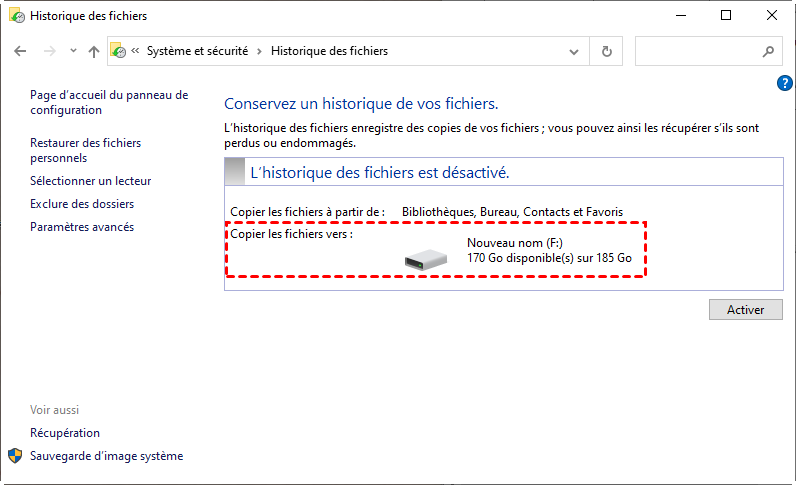
Task: Click the back navigation arrow
Action: click(x=20, y=51)
